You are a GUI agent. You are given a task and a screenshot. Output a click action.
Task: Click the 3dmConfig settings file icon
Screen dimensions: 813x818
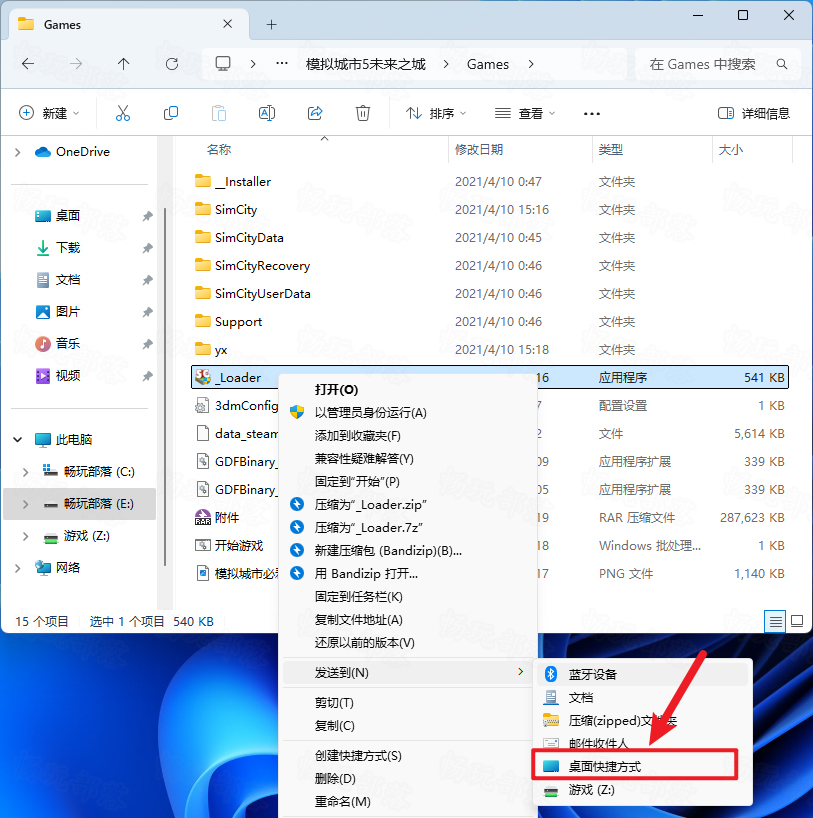(x=202, y=405)
